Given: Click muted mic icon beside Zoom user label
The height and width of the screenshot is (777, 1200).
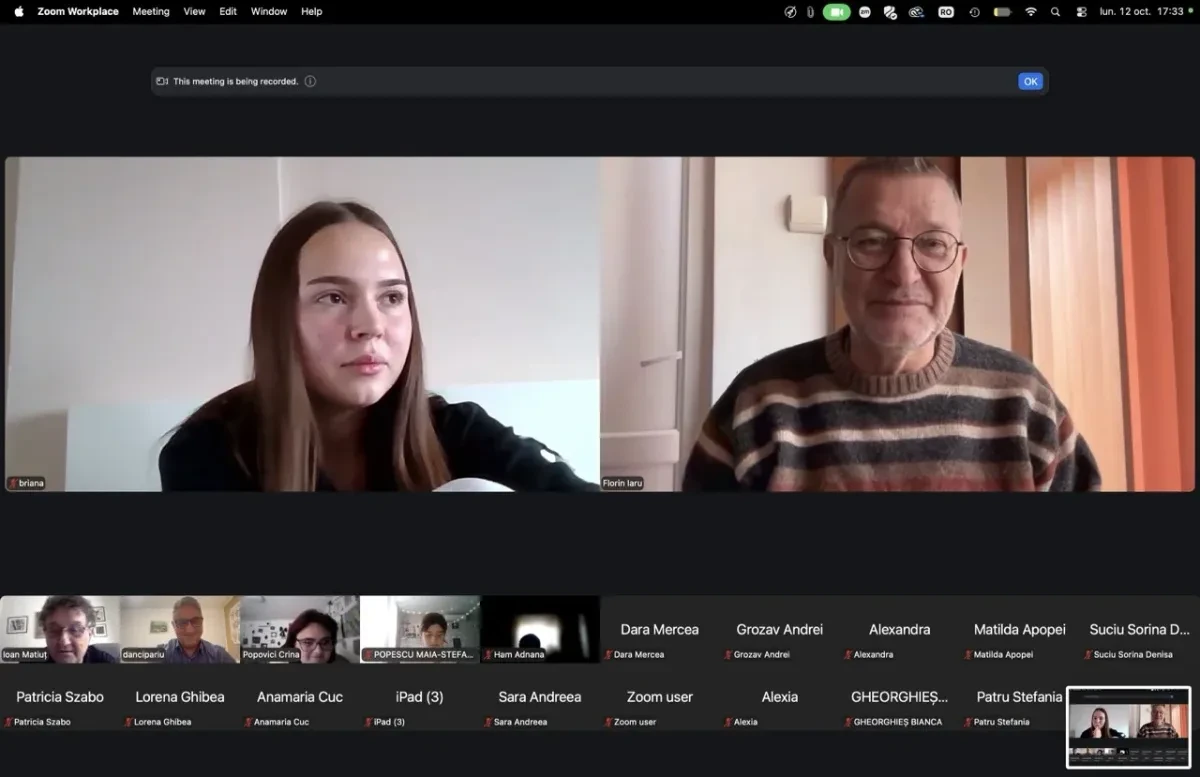Looking at the screenshot, I should [608, 722].
